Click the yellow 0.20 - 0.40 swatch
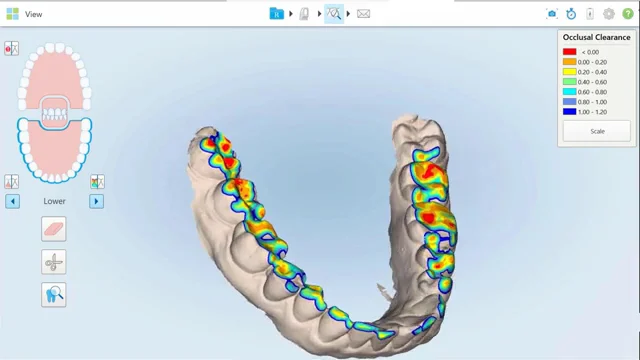 (x=569, y=72)
